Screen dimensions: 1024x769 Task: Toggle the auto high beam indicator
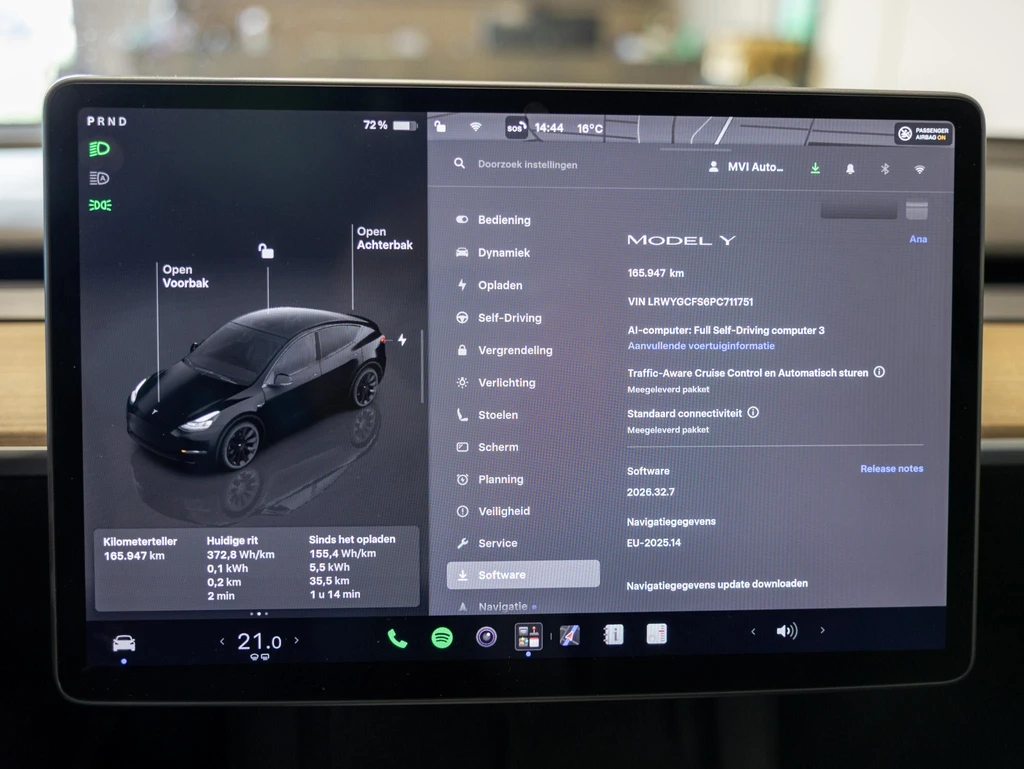tap(99, 178)
